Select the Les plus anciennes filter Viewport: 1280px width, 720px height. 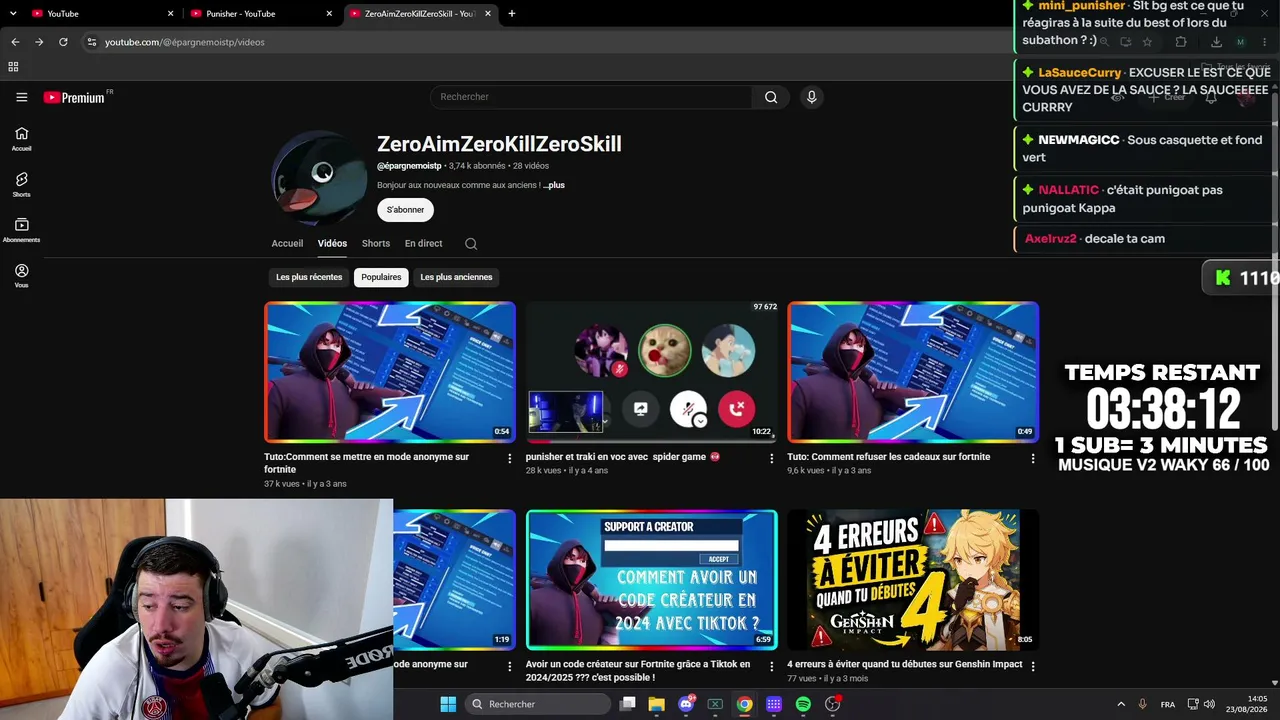[x=456, y=277]
